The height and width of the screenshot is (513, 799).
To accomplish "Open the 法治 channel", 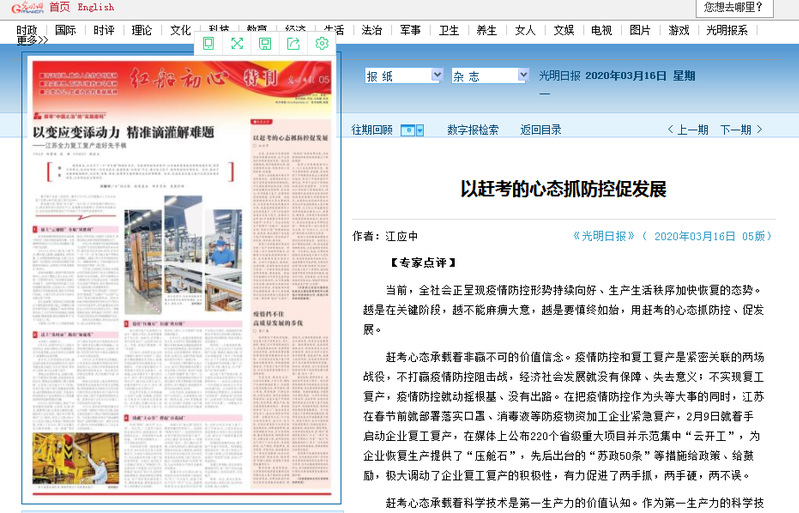I will [x=371, y=30].
